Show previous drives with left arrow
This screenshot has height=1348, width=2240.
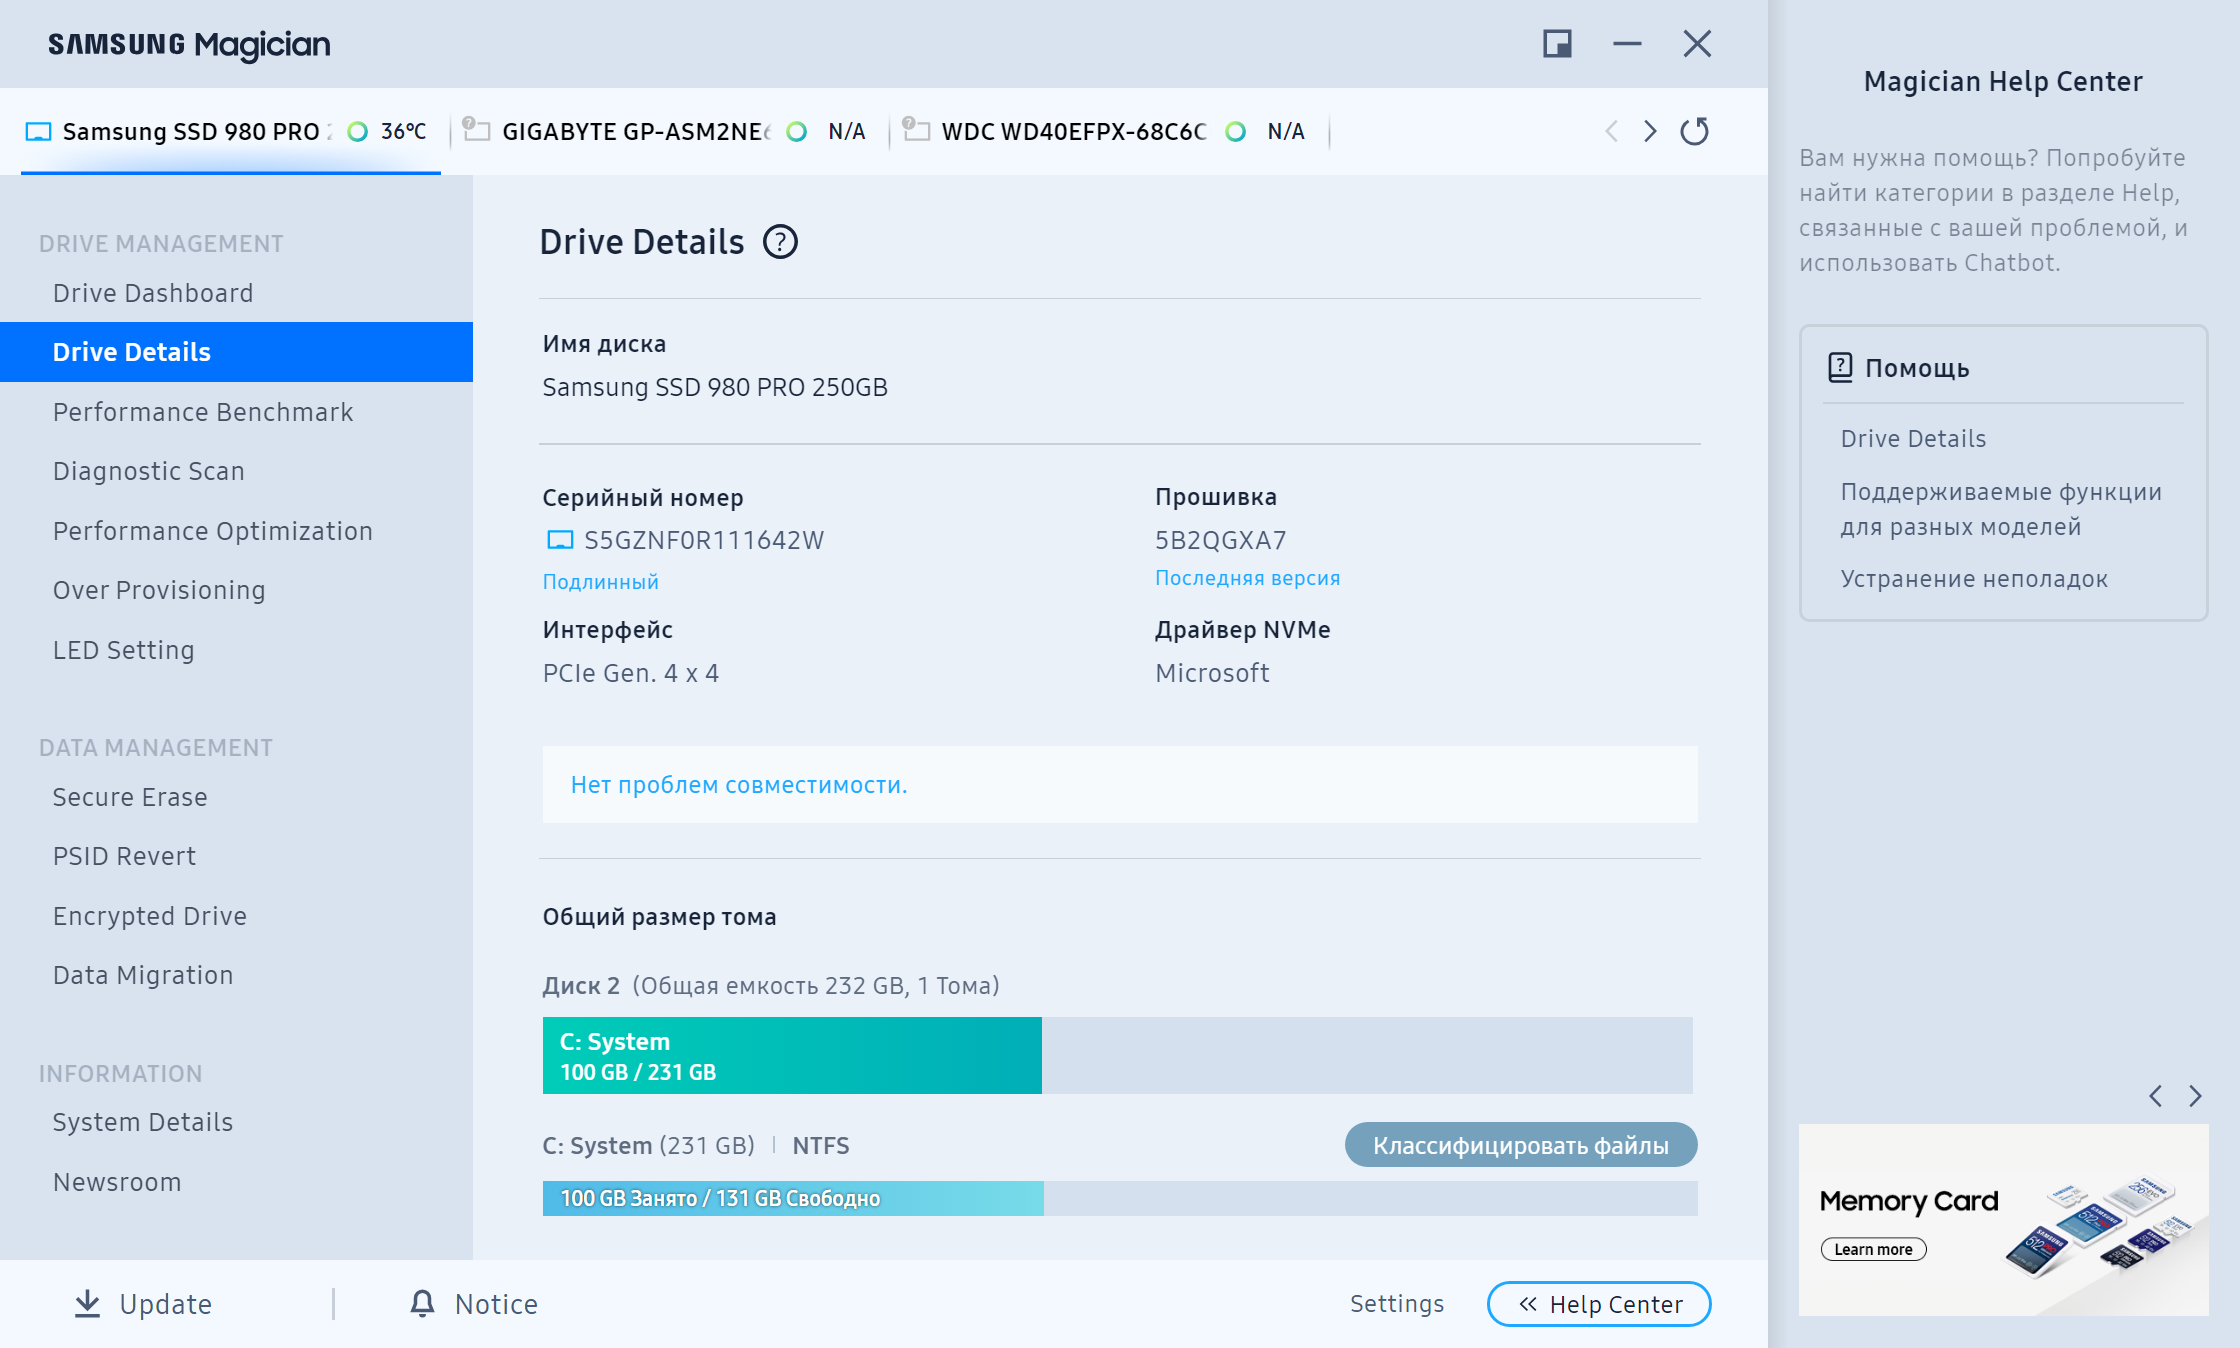[1611, 131]
